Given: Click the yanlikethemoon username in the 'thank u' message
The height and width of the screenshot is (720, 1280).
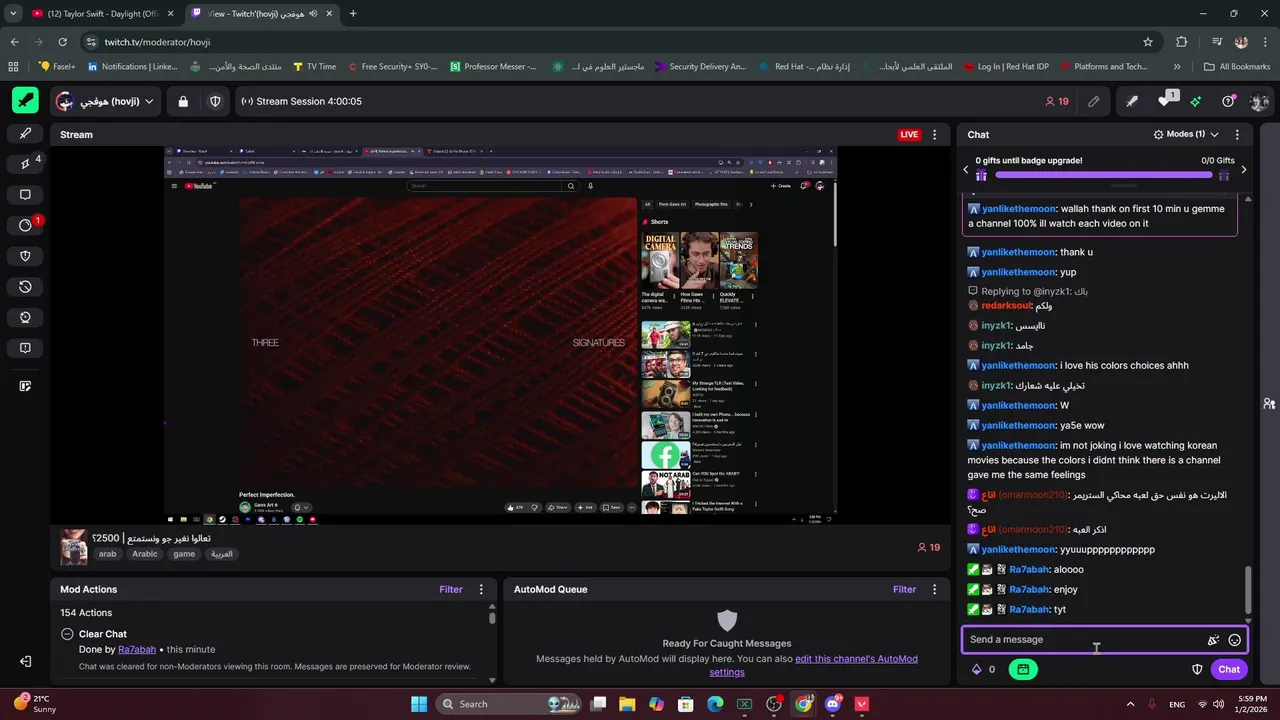Looking at the screenshot, I should [1018, 252].
